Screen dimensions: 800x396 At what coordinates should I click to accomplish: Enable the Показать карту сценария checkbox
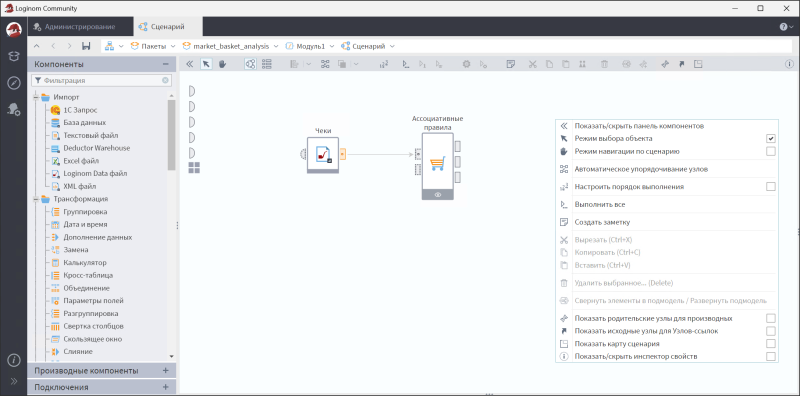tap(770, 343)
